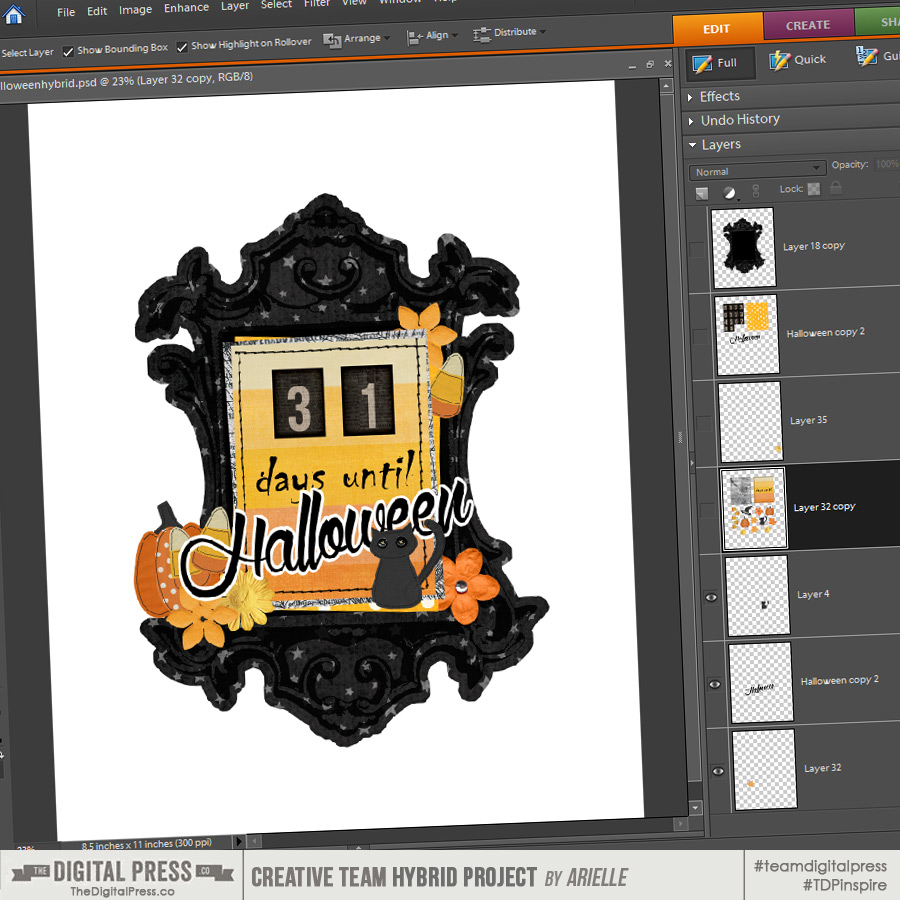Expand the Effects panel
This screenshot has height=900, width=900.
click(719, 96)
